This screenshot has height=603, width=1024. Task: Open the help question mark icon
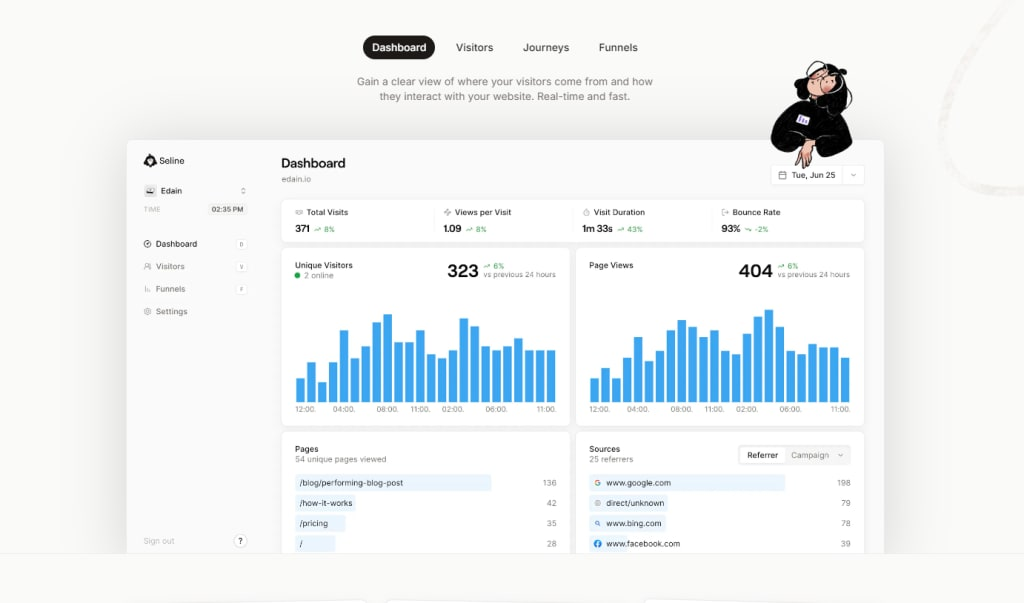(x=240, y=541)
